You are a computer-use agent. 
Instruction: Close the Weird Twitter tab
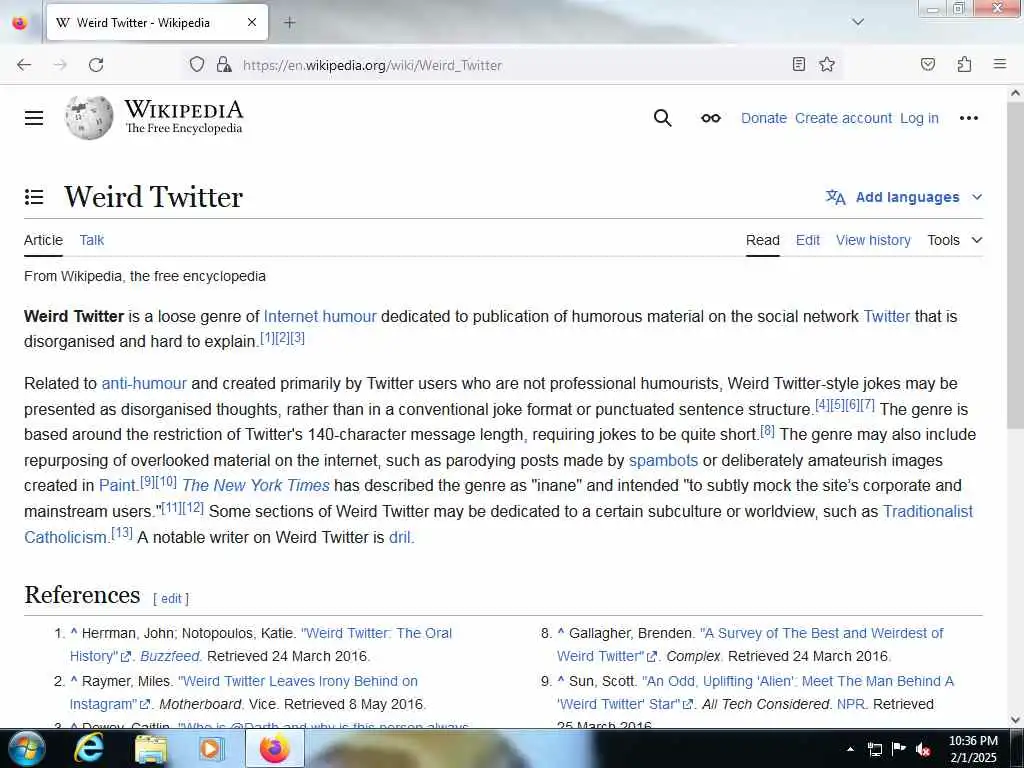pos(251,22)
